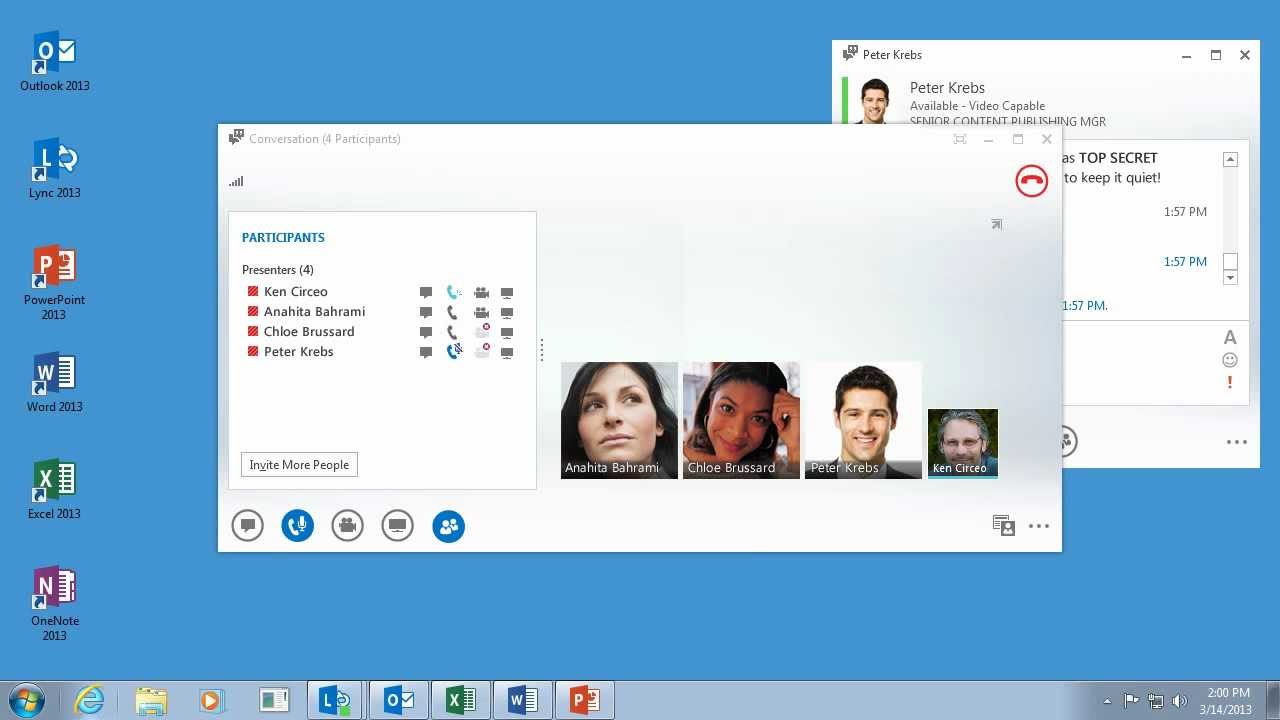This screenshot has height=720, width=1280.
Task: Open more options ellipsis in Conversation window
Action: [x=1039, y=526]
